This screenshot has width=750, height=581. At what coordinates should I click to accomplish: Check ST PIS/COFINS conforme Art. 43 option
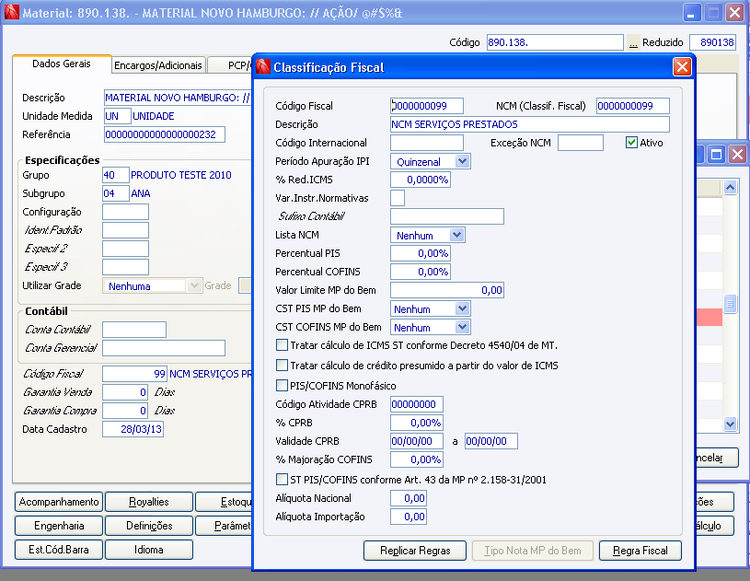[282, 479]
